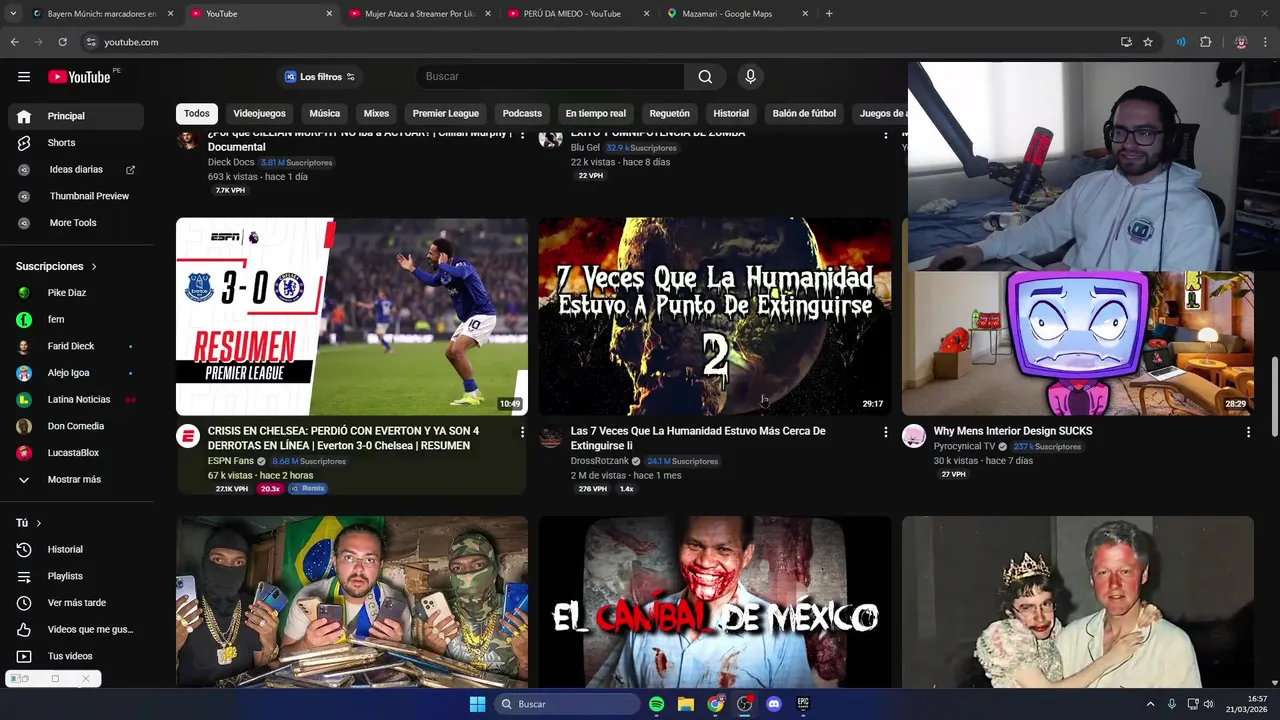1280x720 pixels.
Task: Click the Chrome address bar
Action: (x=600, y=42)
